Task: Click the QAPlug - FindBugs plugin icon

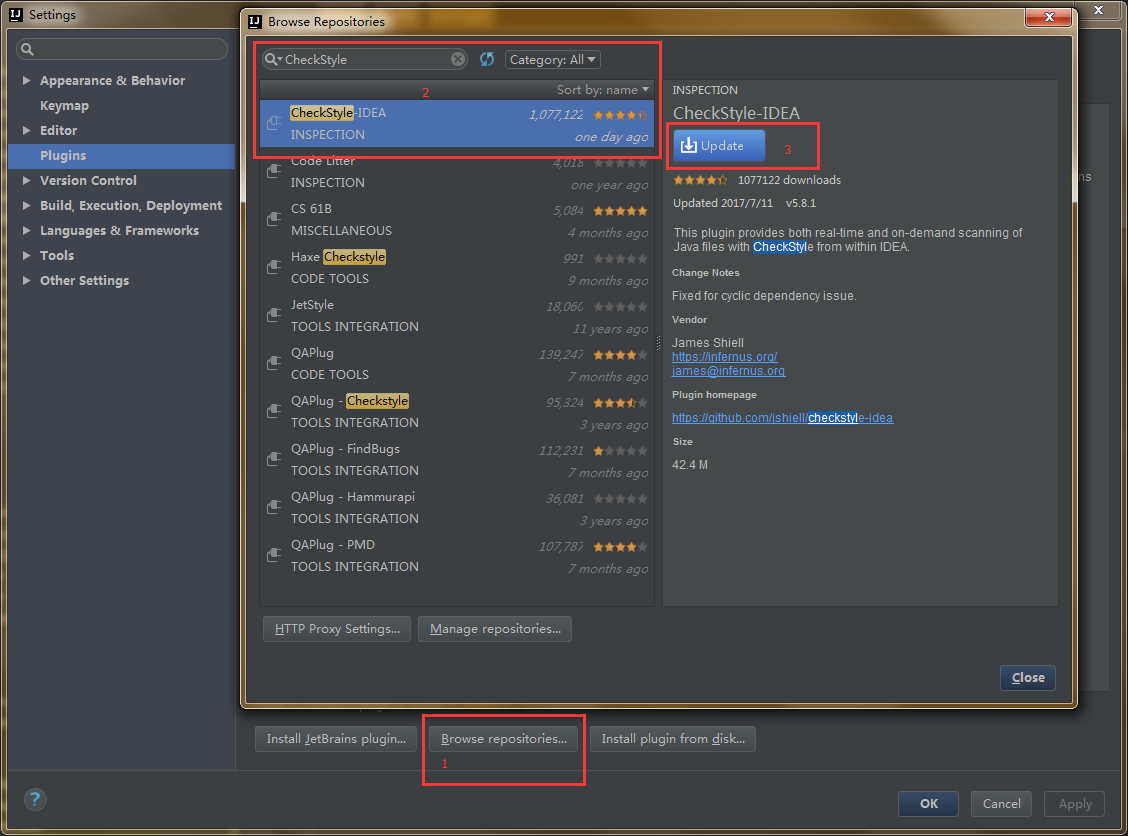Action: coord(274,459)
